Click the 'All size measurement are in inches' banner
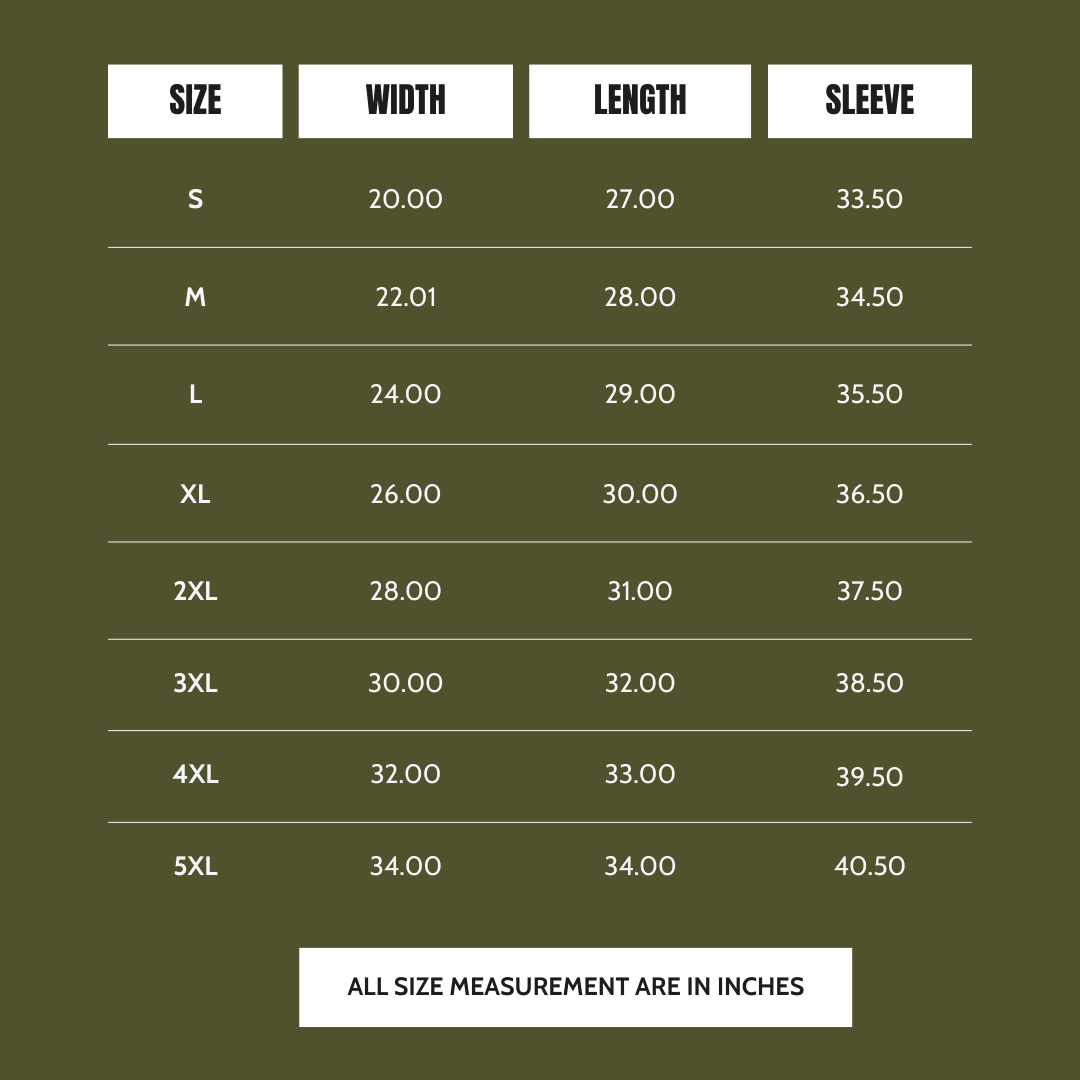Screen dimensions: 1080x1080 pos(575,987)
